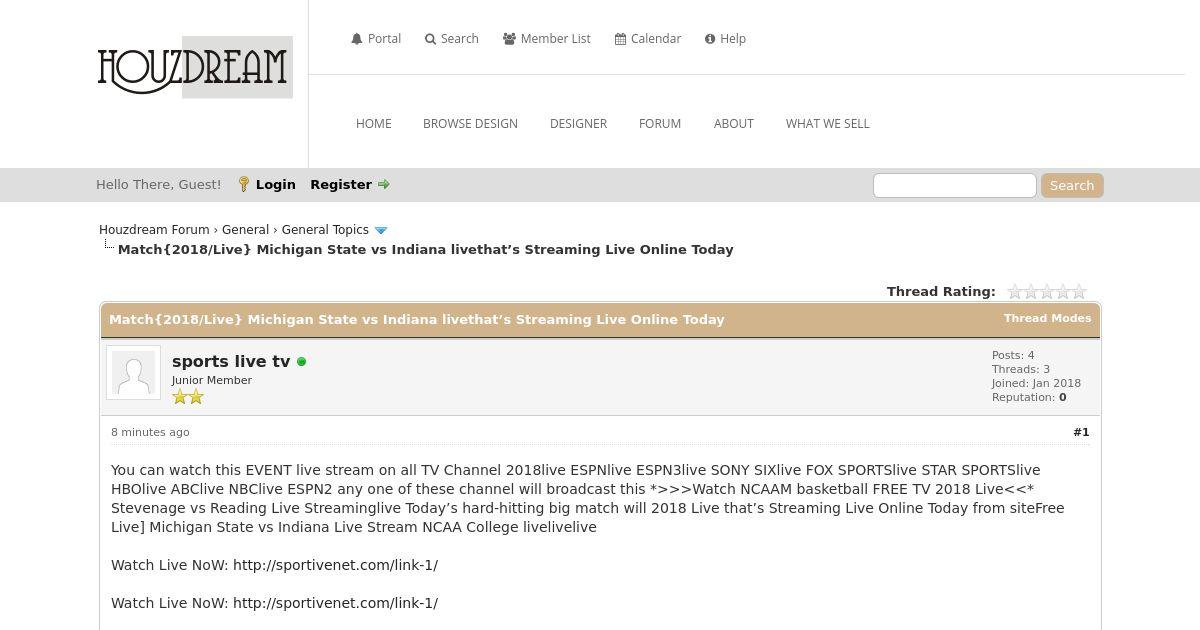This screenshot has height=630, width=1200.
Task: Open the General breadcrumb link
Action: [245, 230]
